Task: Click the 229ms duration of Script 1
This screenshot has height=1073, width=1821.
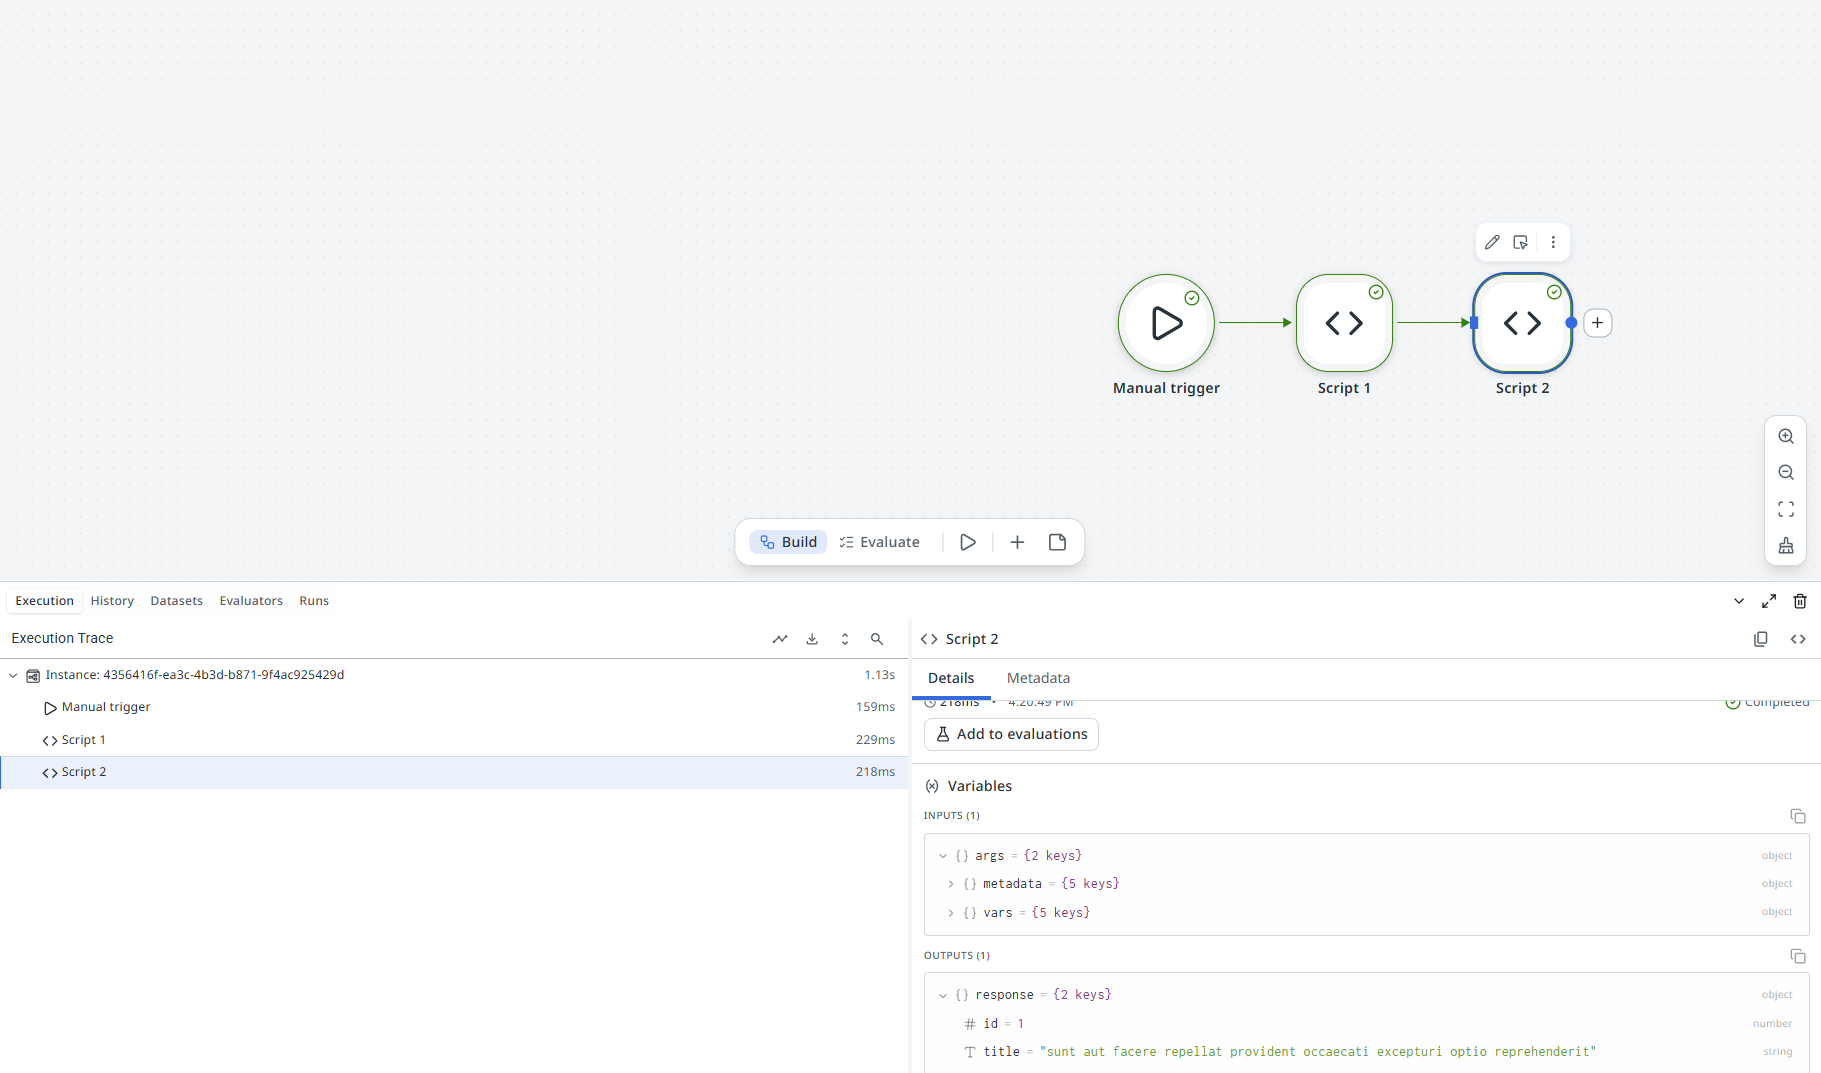Action: [x=875, y=740]
